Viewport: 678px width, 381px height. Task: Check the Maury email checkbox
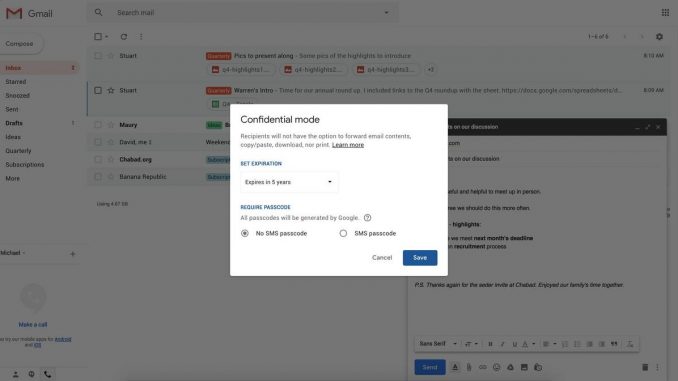tap(98, 125)
